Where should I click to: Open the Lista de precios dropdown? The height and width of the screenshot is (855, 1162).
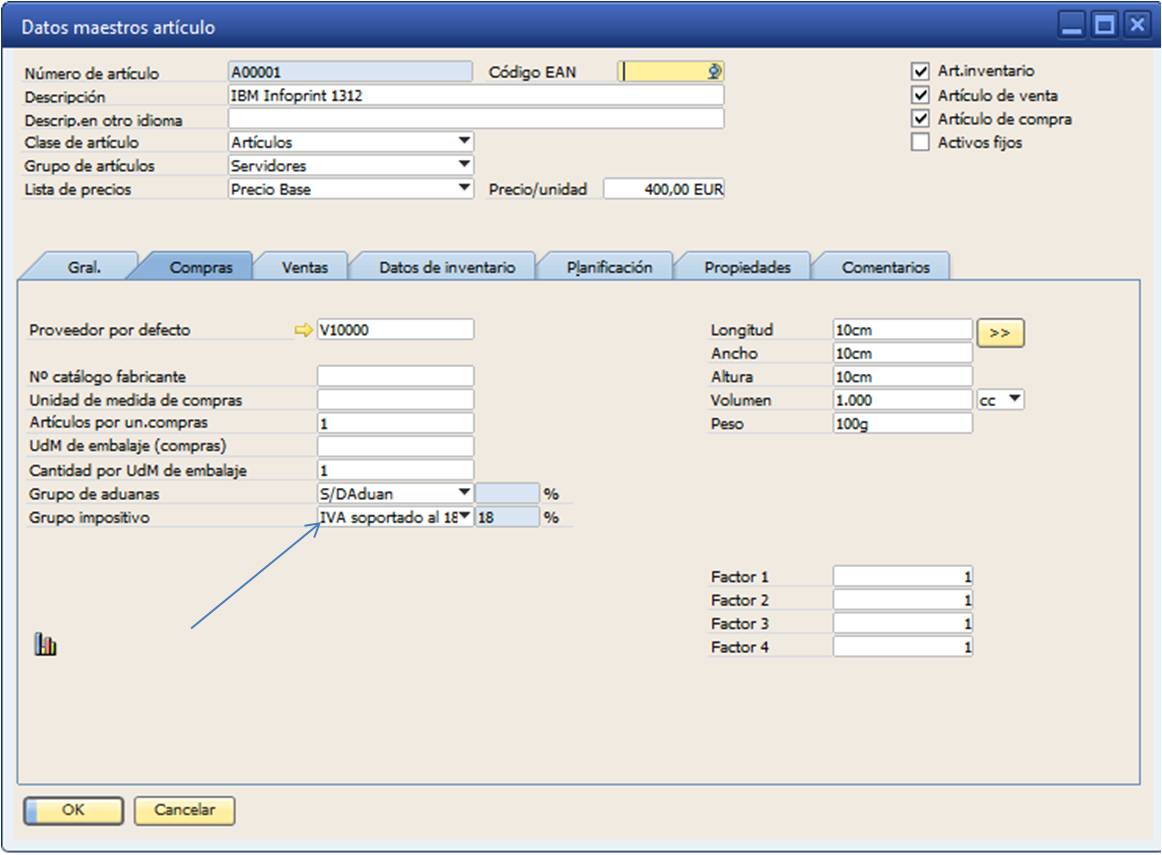click(464, 188)
